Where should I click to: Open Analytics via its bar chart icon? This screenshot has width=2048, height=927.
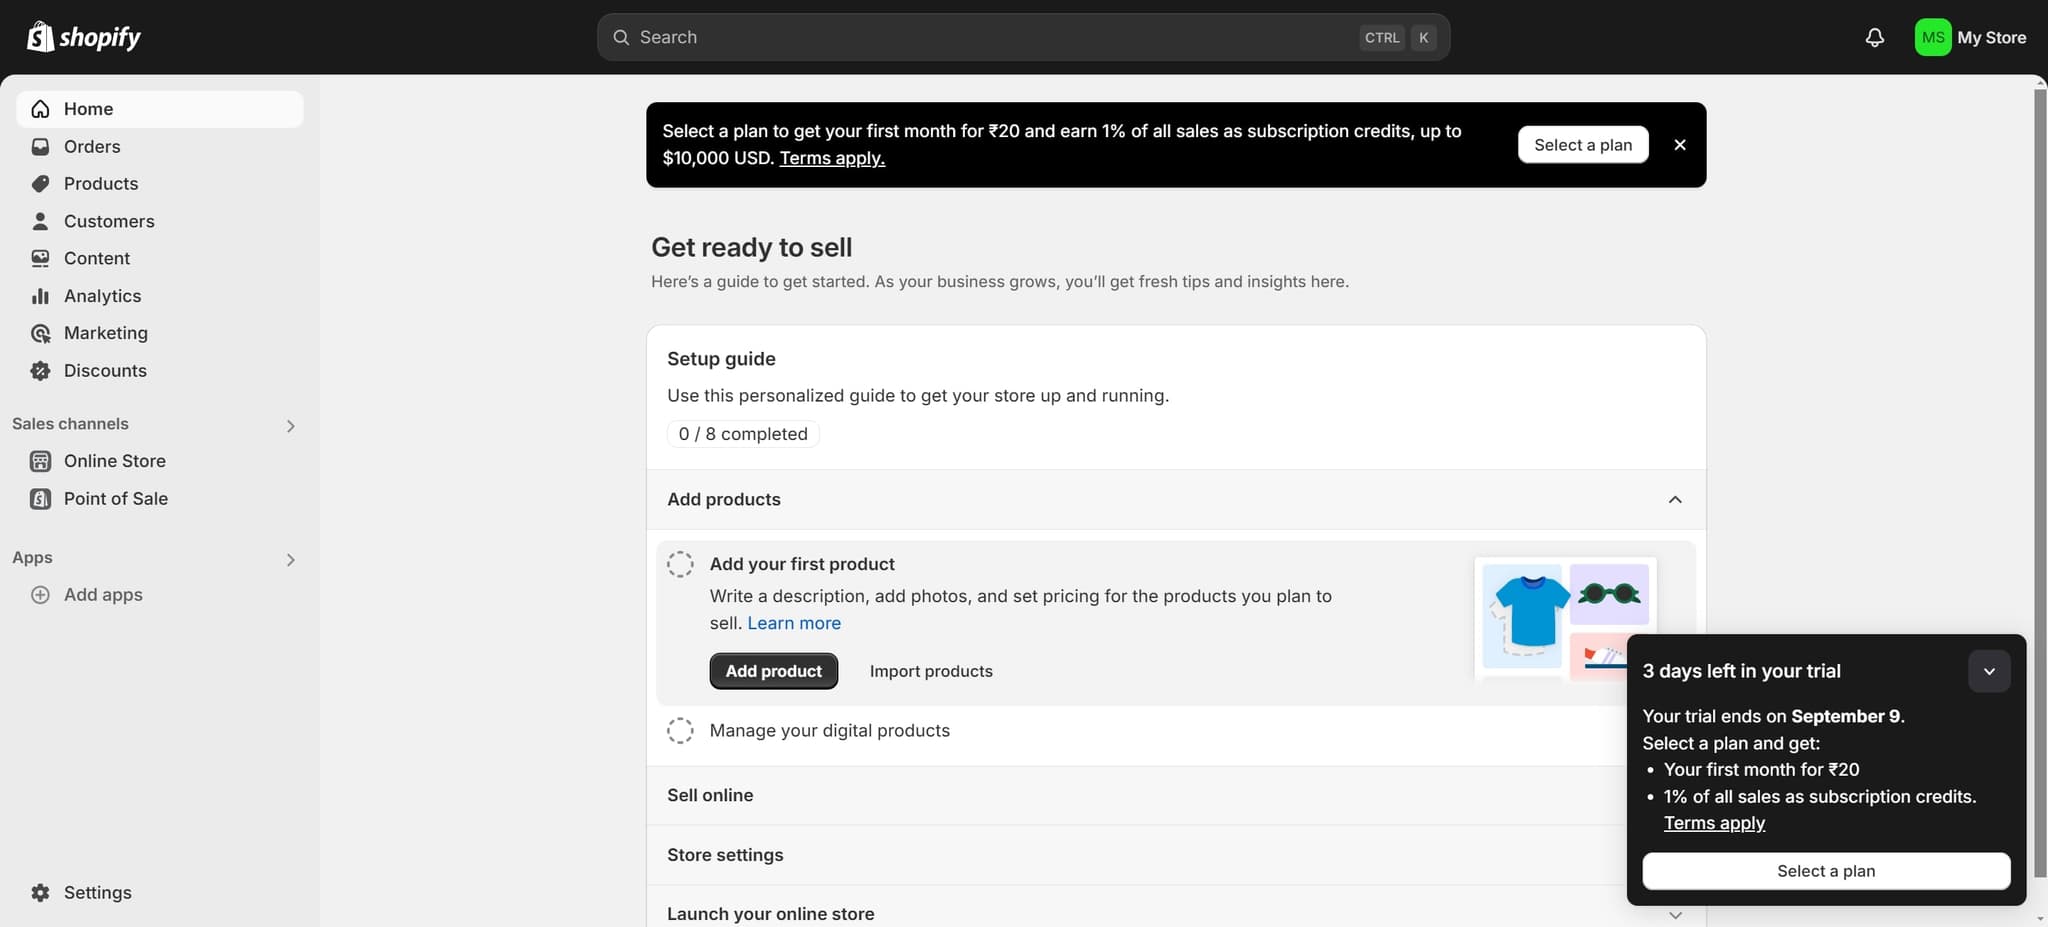click(x=40, y=296)
